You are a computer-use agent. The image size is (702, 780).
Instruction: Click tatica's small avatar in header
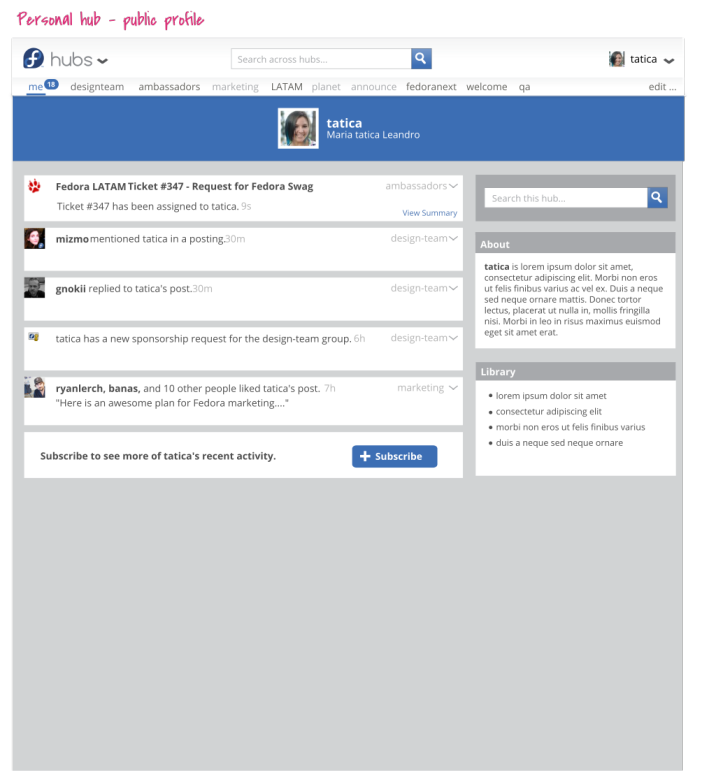(x=617, y=59)
